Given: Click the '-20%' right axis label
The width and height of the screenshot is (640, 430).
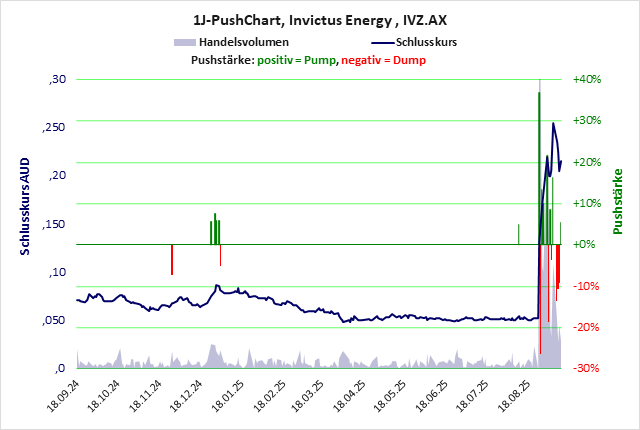Looking at the screenshot, I should coord(586,327).
